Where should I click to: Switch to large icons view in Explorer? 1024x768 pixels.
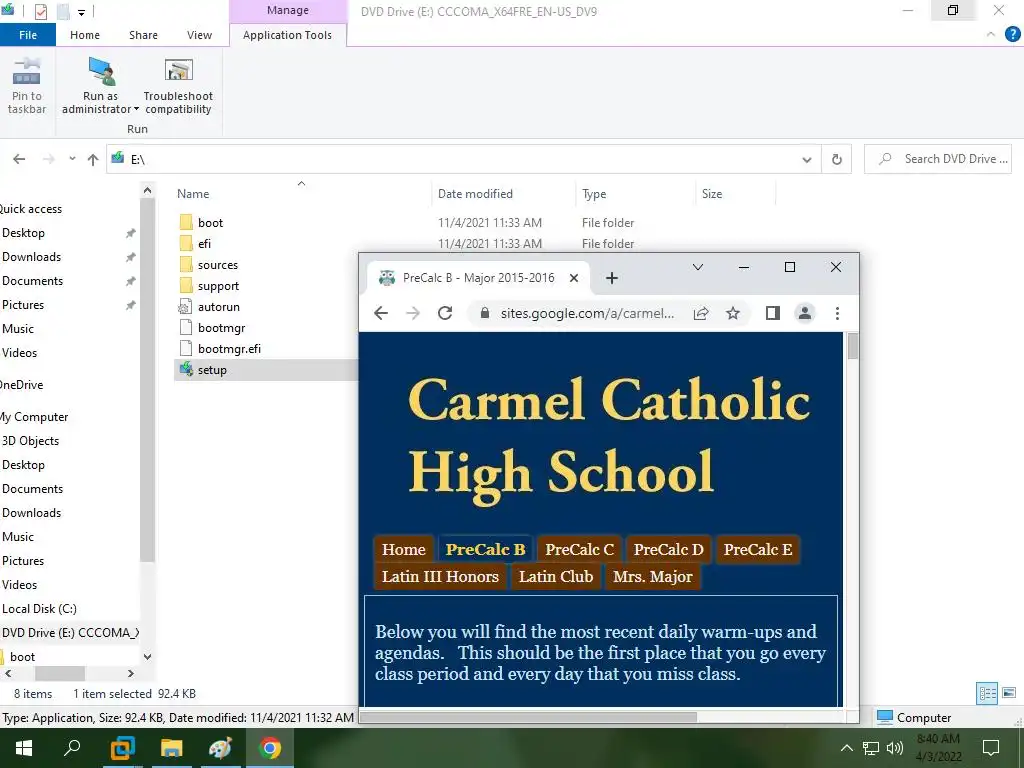(x=1008, y=693)
